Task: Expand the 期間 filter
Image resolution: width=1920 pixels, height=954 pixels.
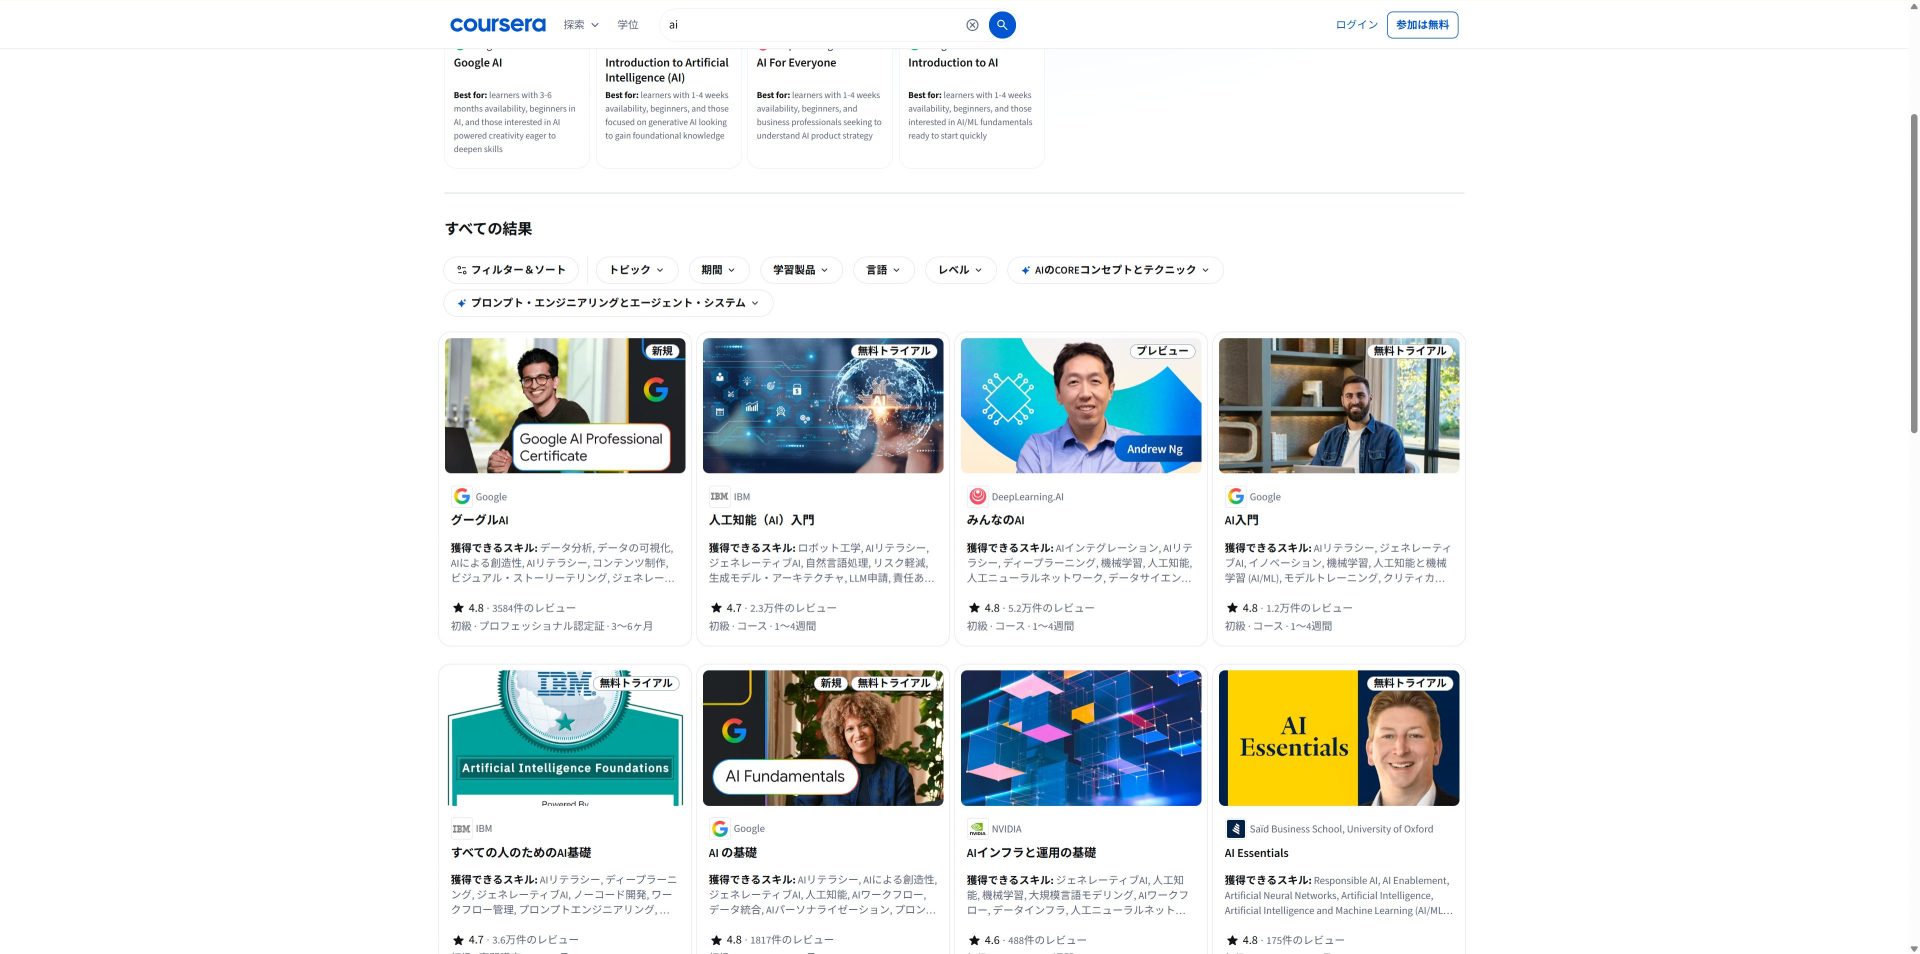Action: tap(718, 270)
